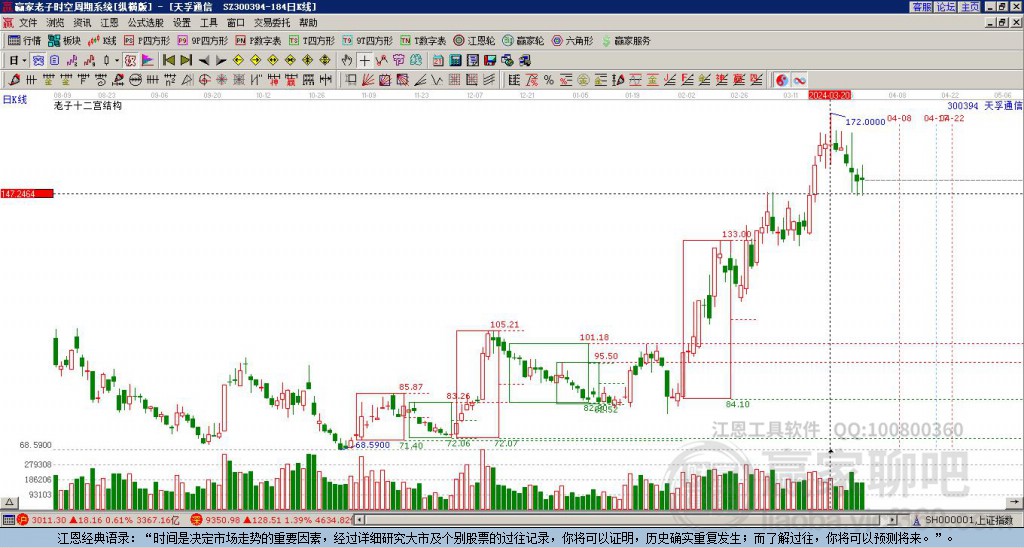Click the 101.18 resistance level label
Screen dimensions: 1024x548
coord(594,338)
